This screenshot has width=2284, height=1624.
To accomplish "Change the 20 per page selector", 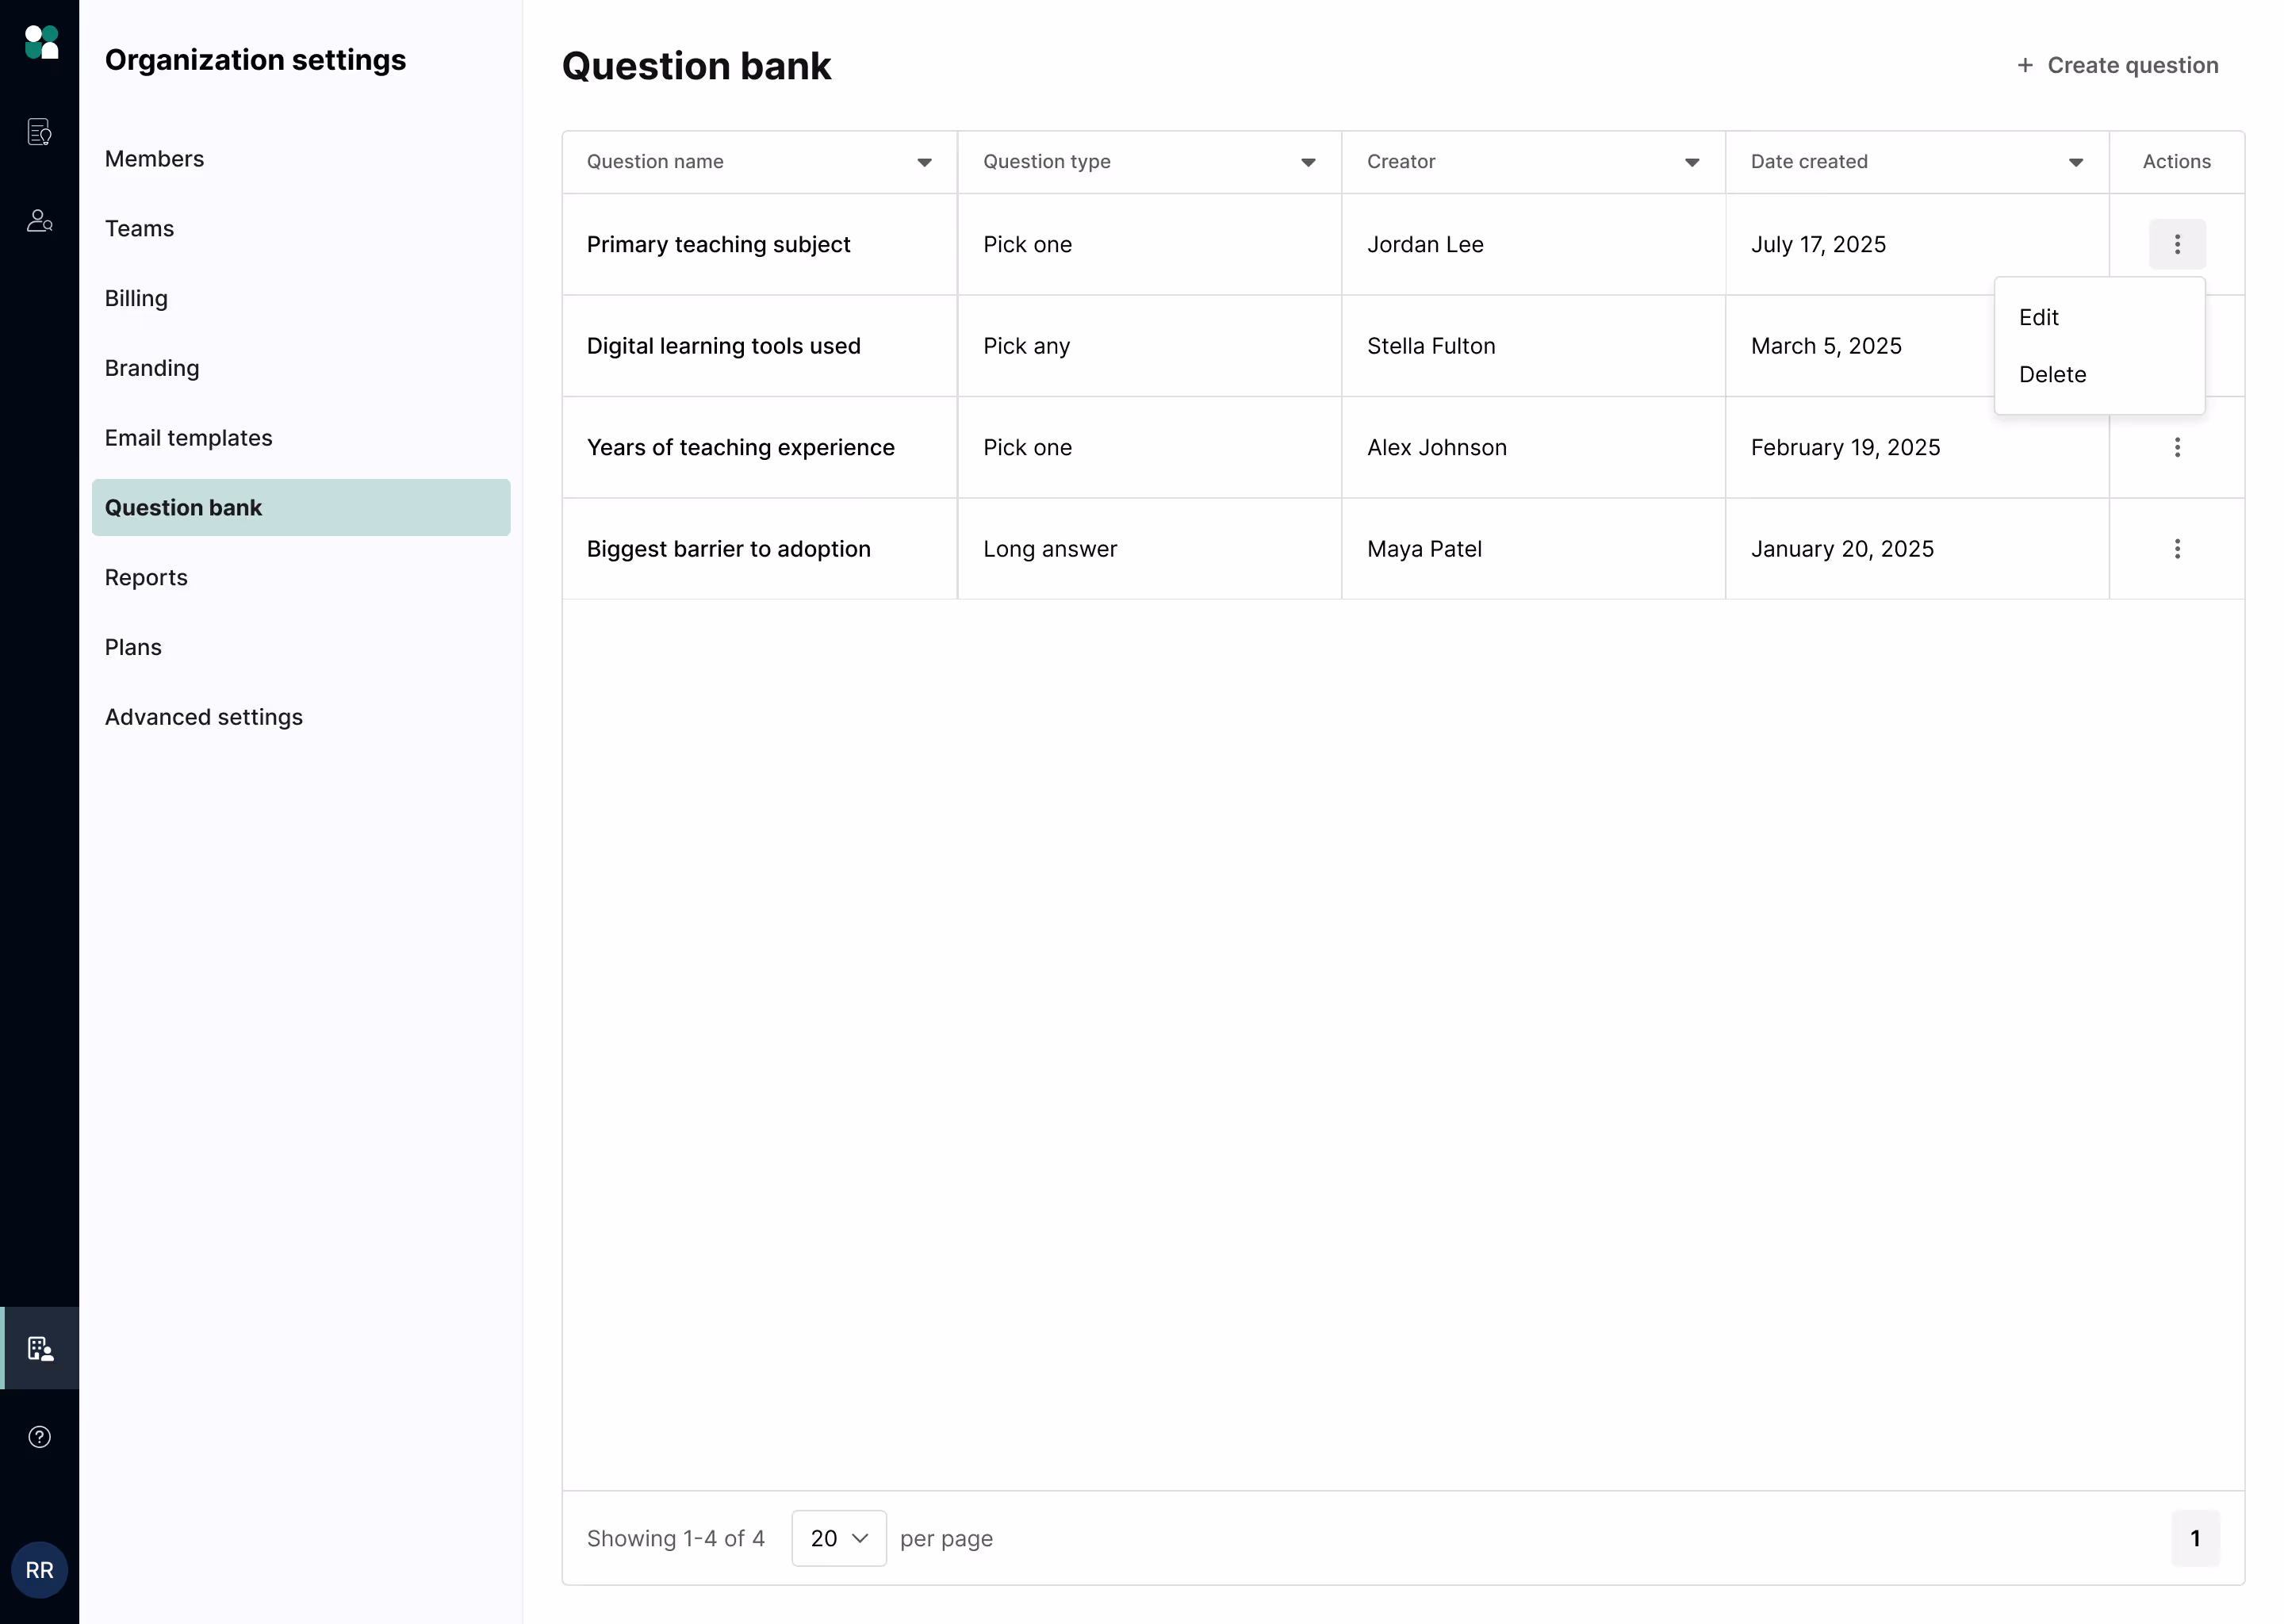I will tap(838, 1538).
